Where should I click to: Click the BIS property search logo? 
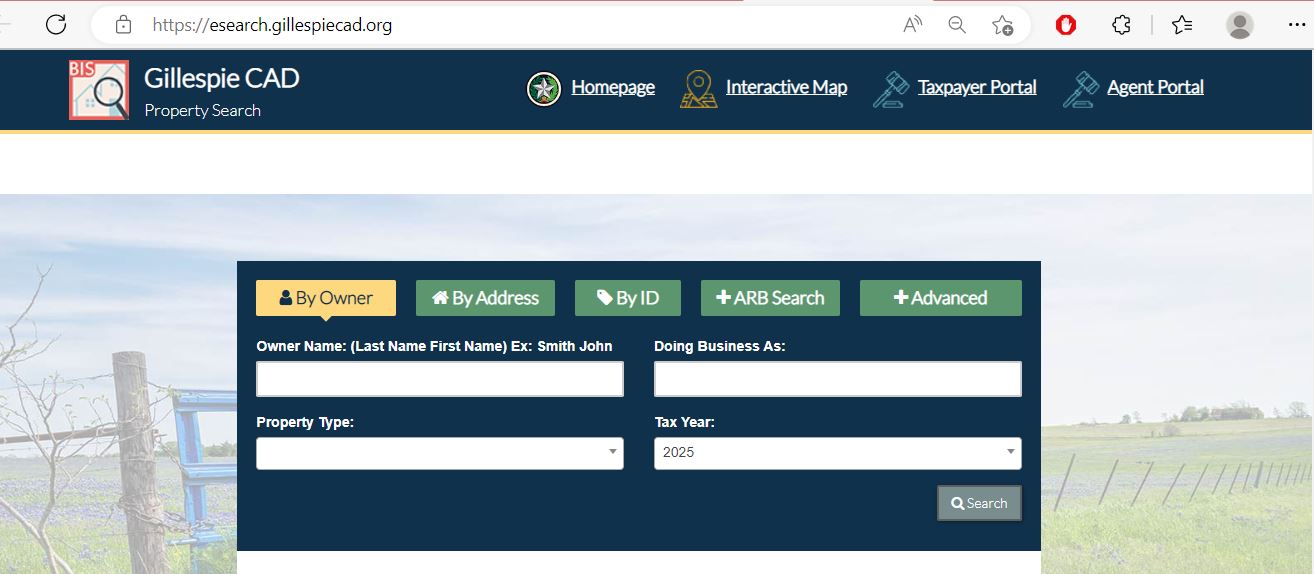click(98, 90)
